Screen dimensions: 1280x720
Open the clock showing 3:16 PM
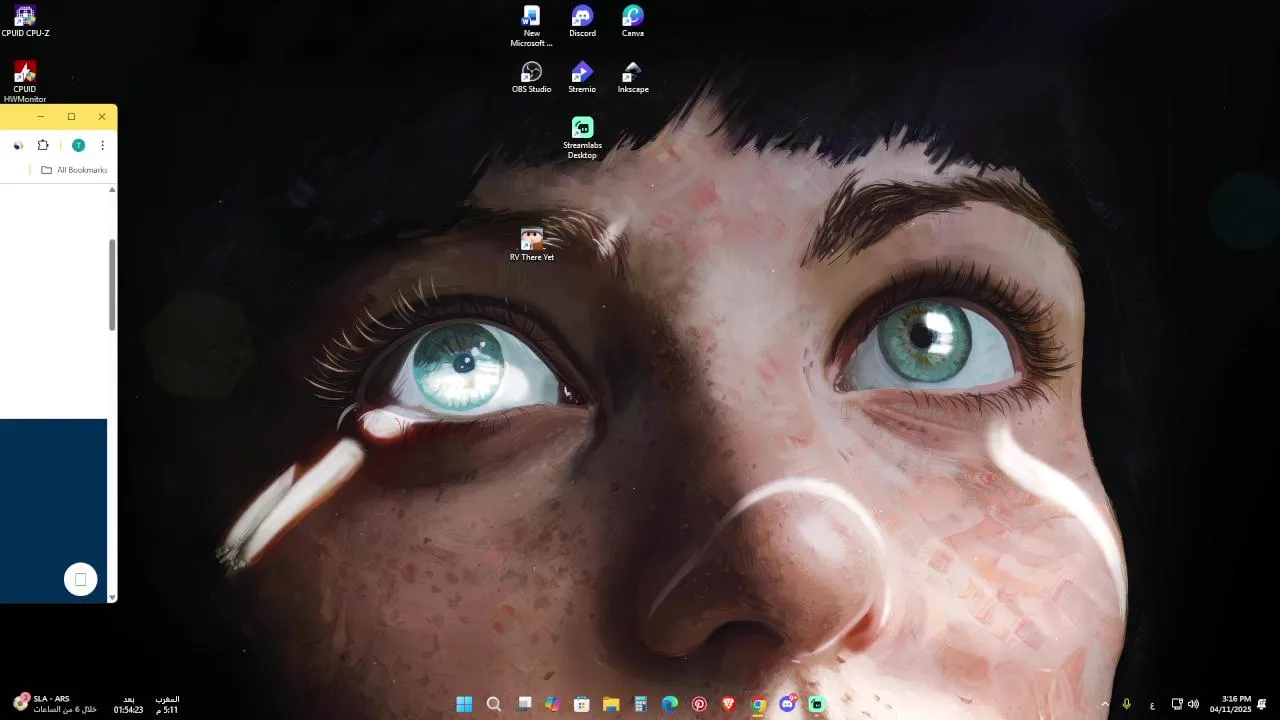point(1230,704)
